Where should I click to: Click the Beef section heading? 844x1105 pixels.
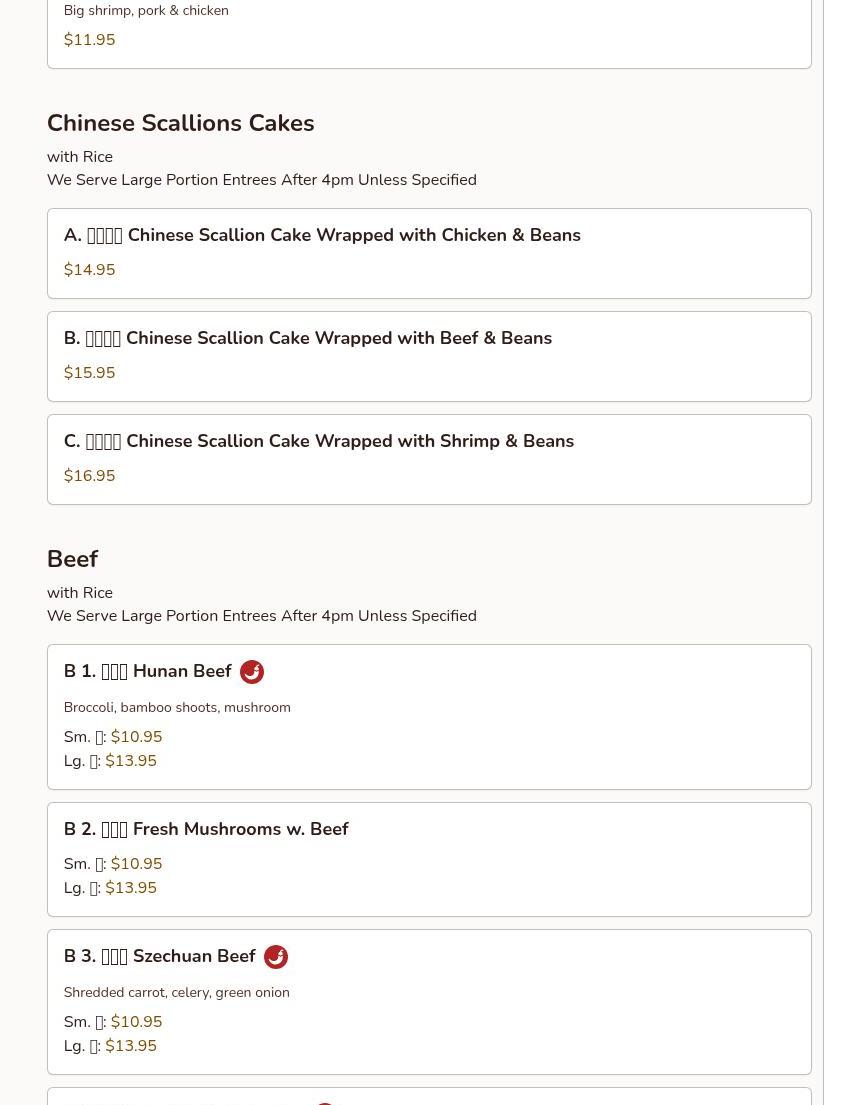[x=73, y=559]
